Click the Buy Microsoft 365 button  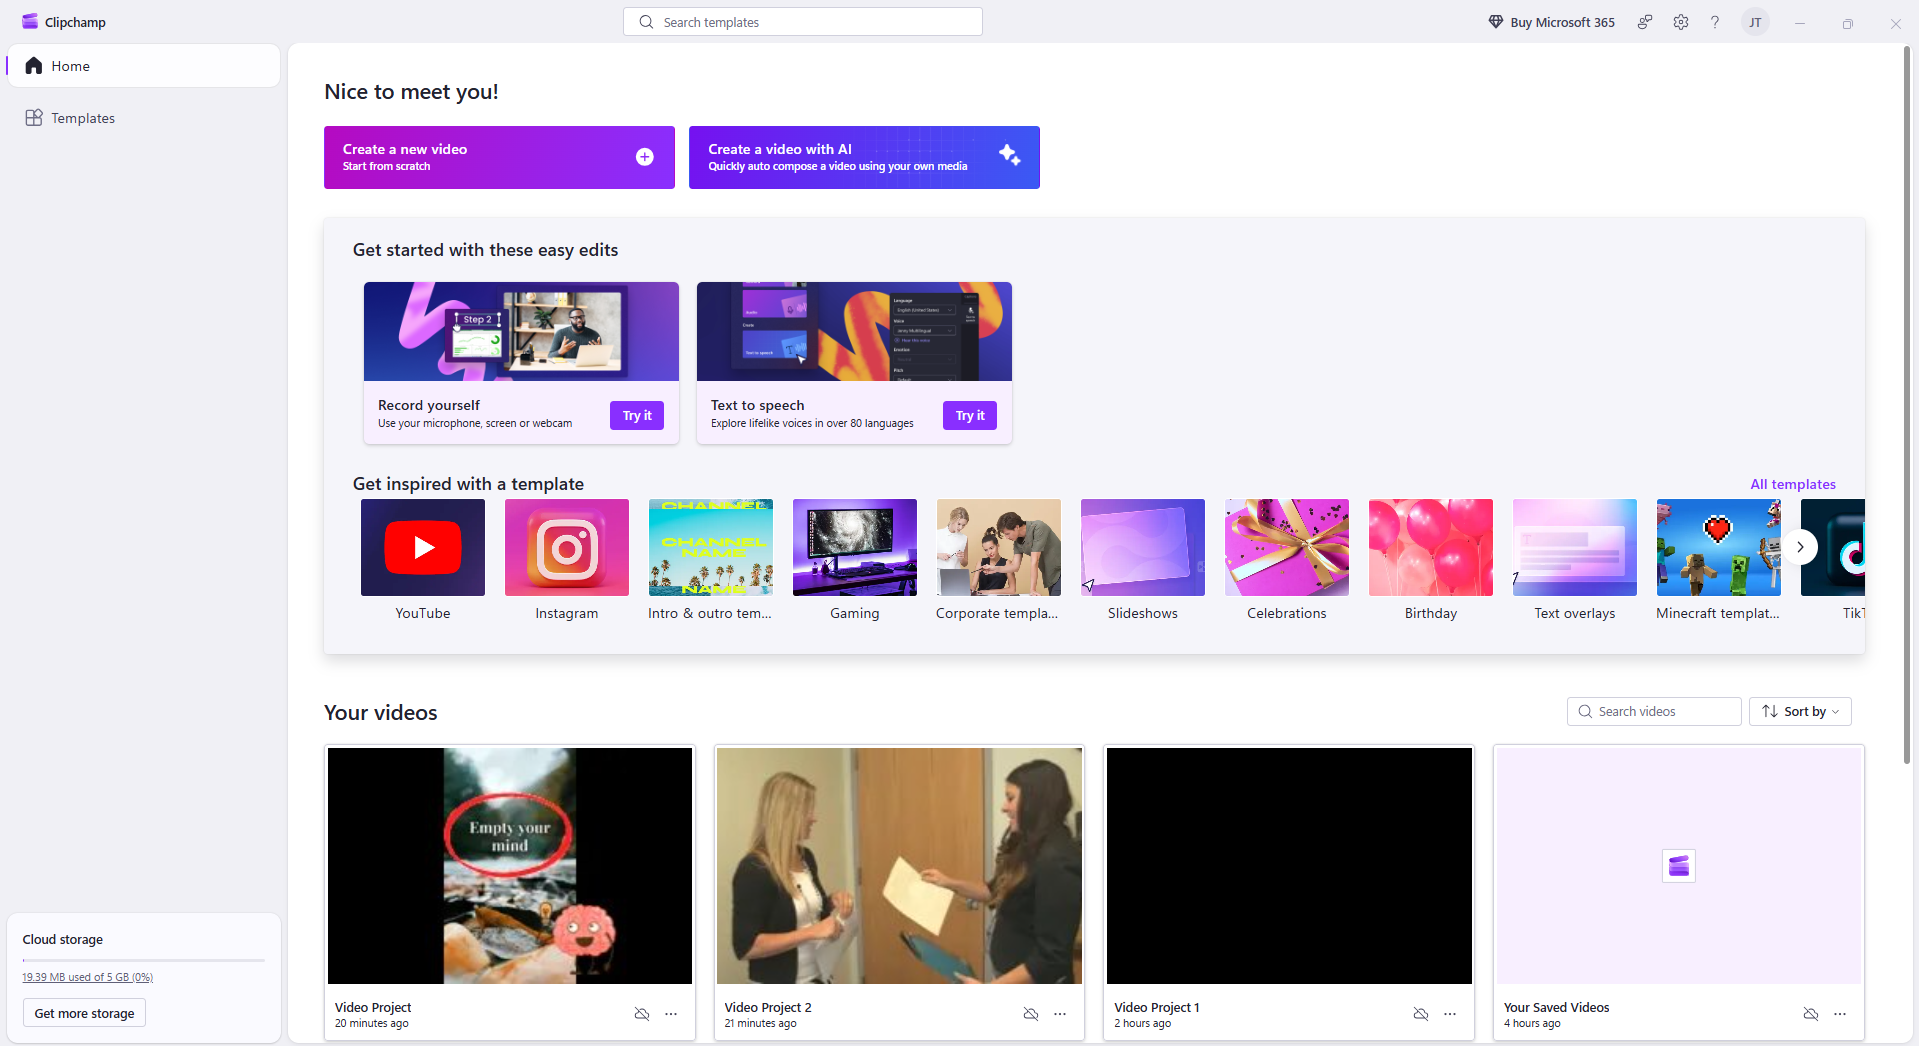pyautogui.click(x=1551, y=22)
